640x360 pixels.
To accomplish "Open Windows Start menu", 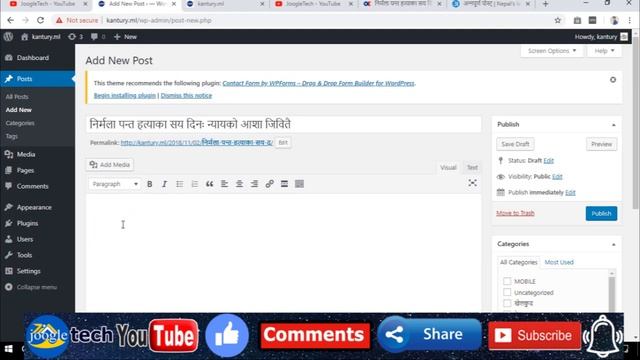I will tap(8, 349).
